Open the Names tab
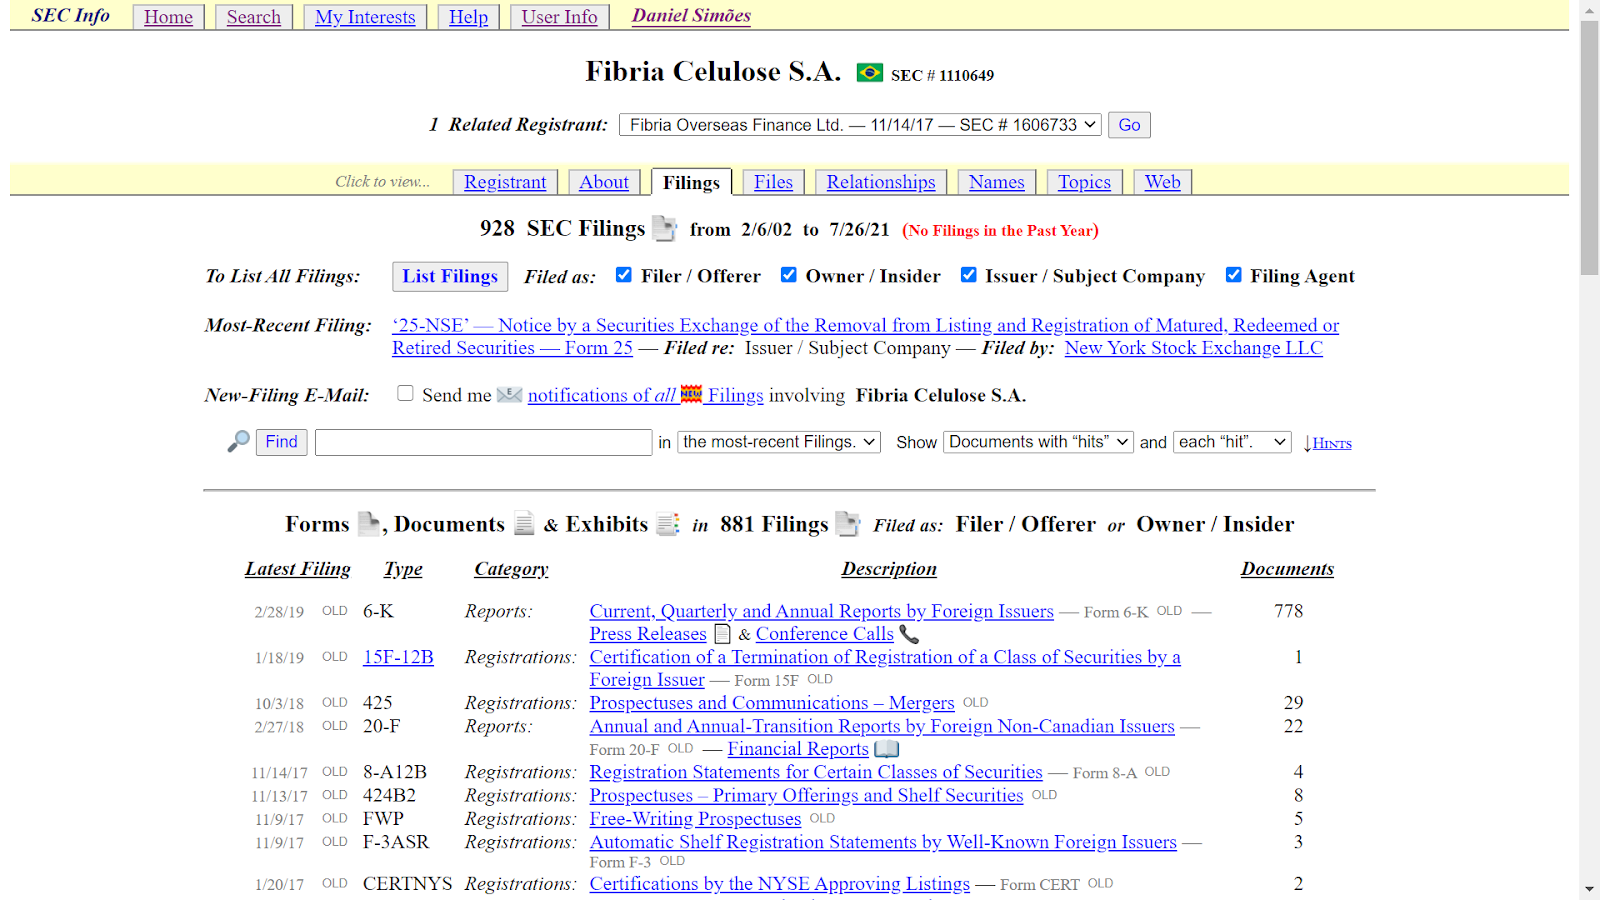Image resolution: width=1600 pixels, height=900 pixels. click(x=997, y=182)
